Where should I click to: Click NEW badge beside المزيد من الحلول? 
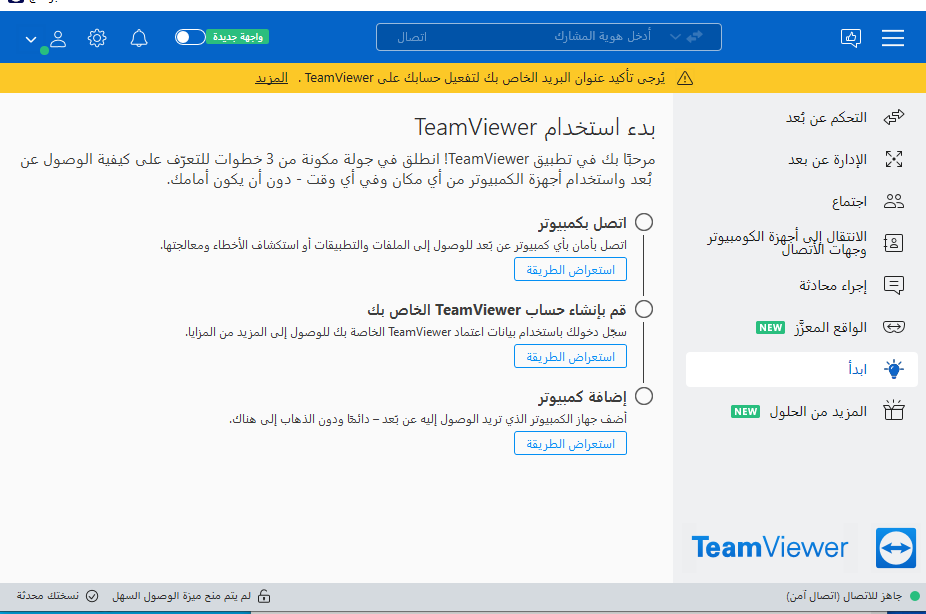click(745, 411)
